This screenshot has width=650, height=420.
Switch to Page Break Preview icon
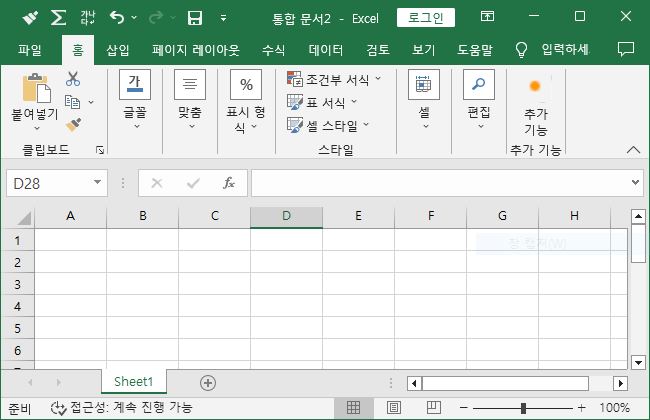(434, 408)
